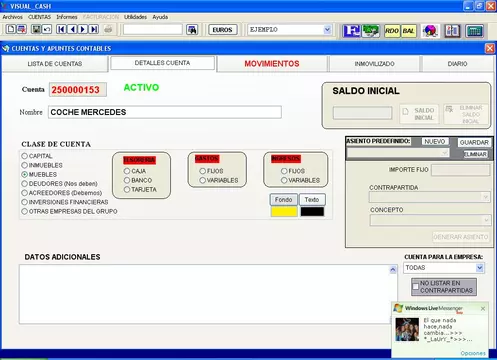Open the Informes menu
The width and height of the screenshot is (497, 360).
point(67,17)
